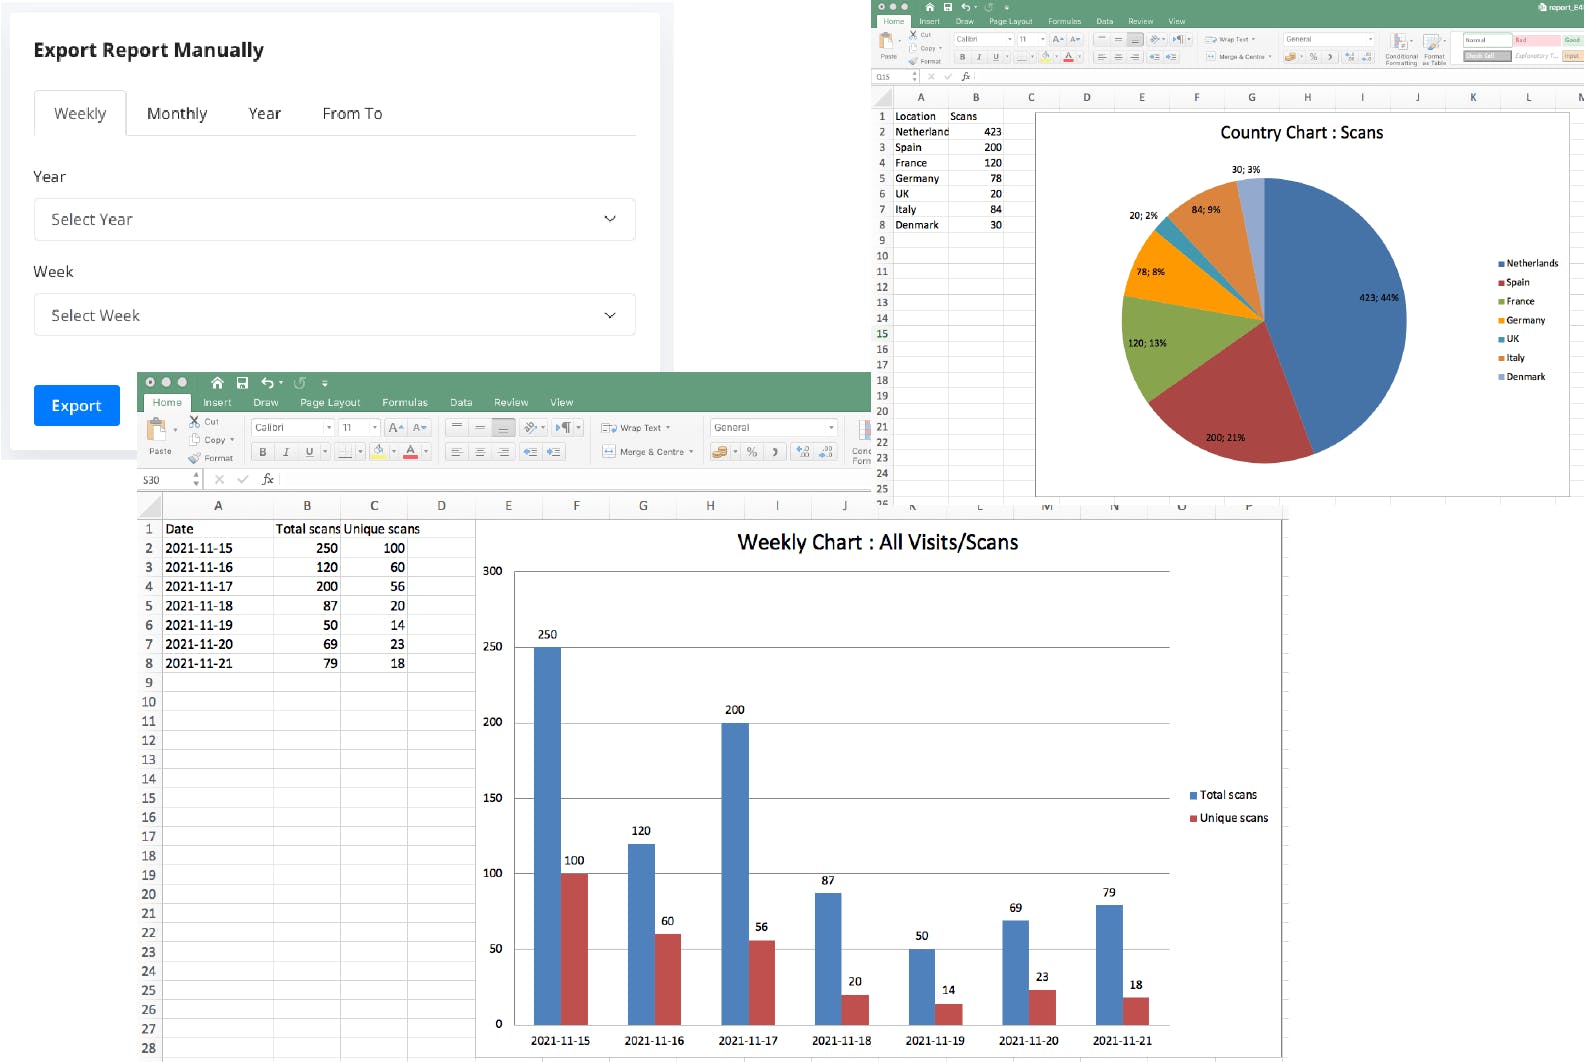The image size is (1585, 1062).
Task: Open the font colour arrow in weekly chart window
Action: coord(425,452)
